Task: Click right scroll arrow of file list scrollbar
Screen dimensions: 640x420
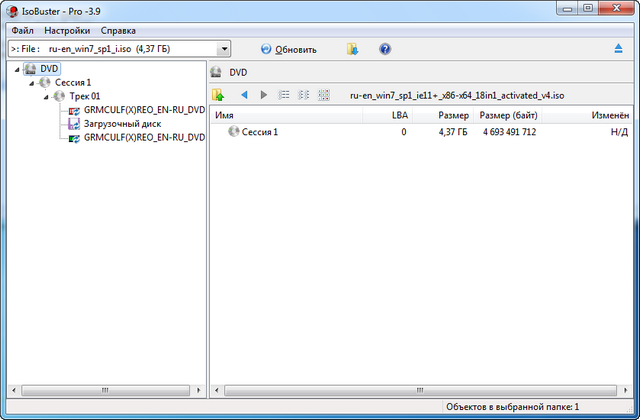Action: click(626, 391)
